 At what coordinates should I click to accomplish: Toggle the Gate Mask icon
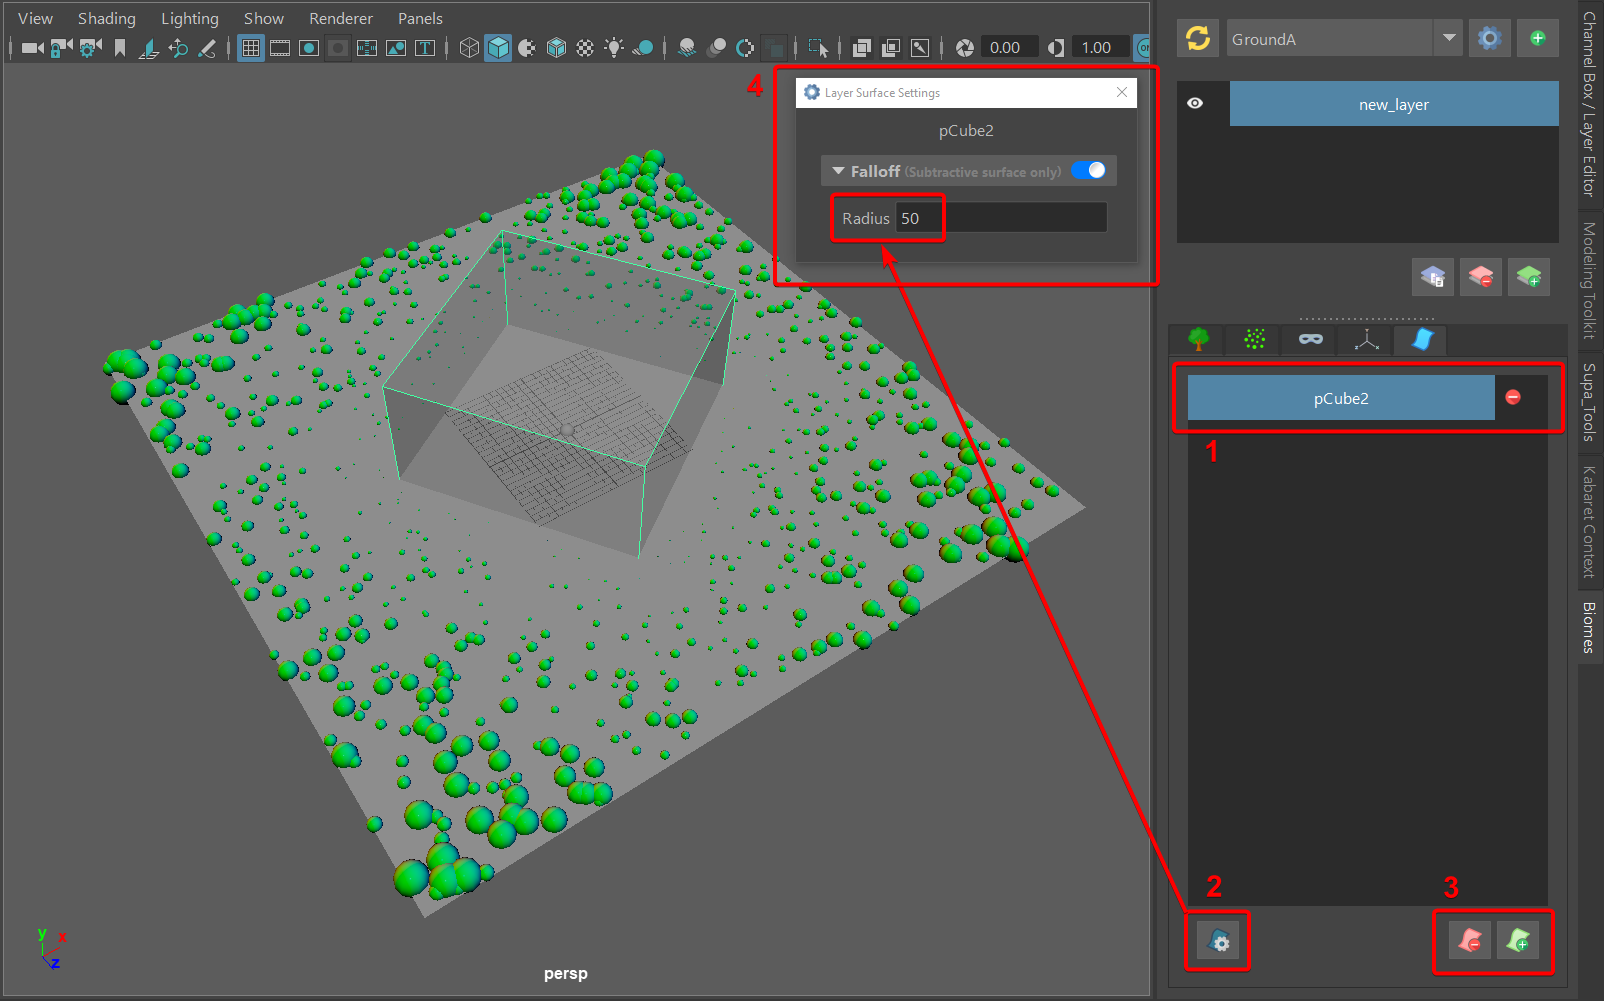point(338,47)
